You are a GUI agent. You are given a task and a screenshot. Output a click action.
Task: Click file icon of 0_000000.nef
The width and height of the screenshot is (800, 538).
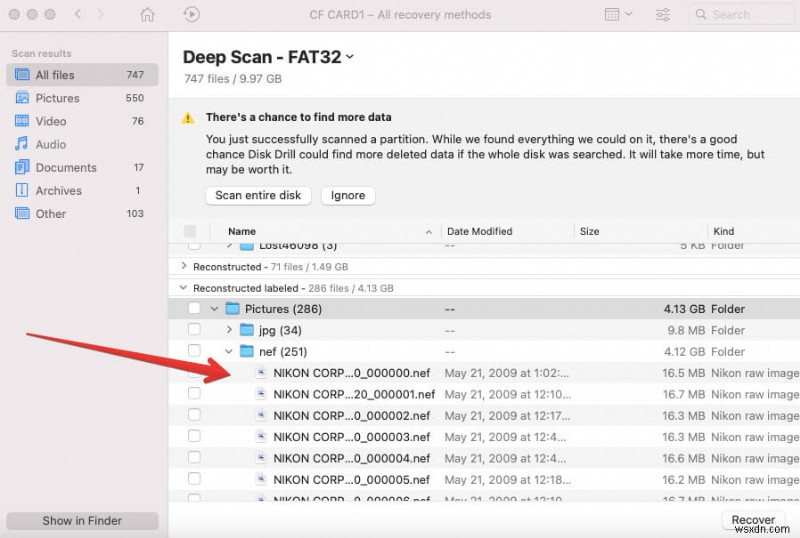261,372
